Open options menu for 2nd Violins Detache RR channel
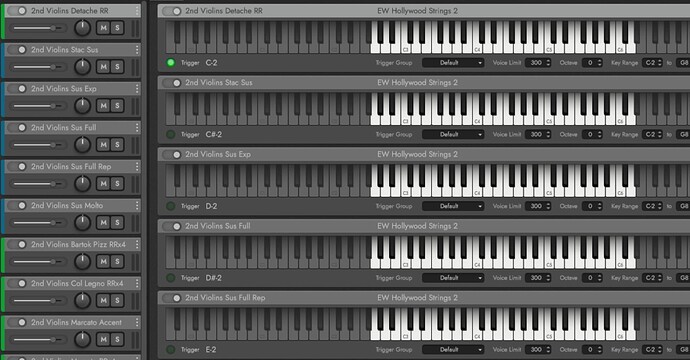Image resolution: width=690 pixels, height=360 pixels. [137, 11]
